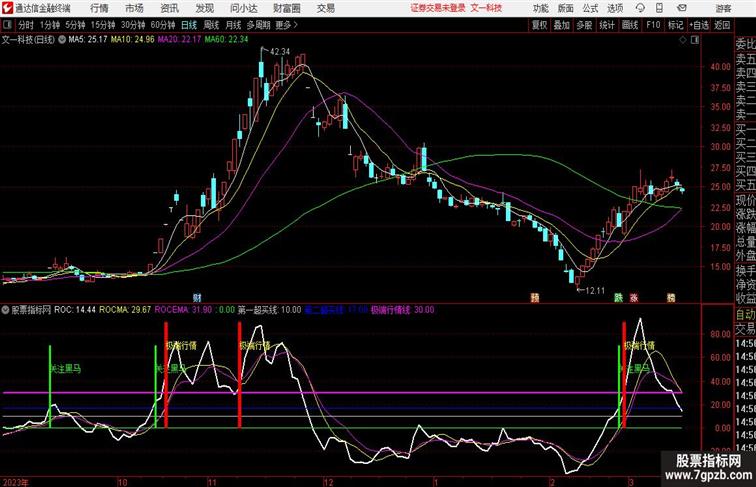Switch to 30分钟 period
This screenshot has height=487, width=756.
pos(133,25)
